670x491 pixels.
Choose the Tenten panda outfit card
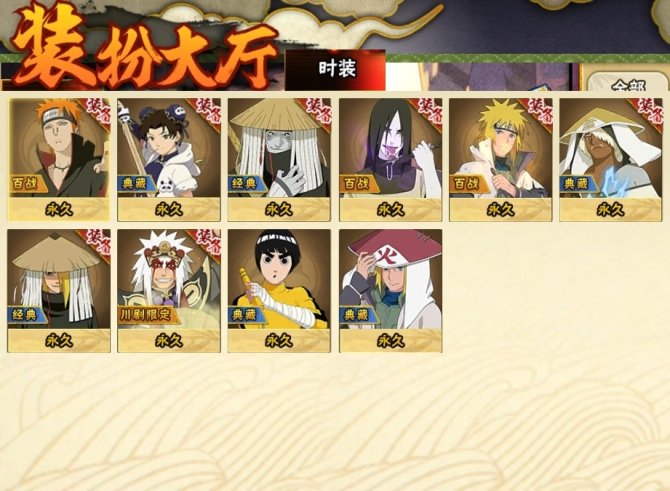(x=169, y=159)
